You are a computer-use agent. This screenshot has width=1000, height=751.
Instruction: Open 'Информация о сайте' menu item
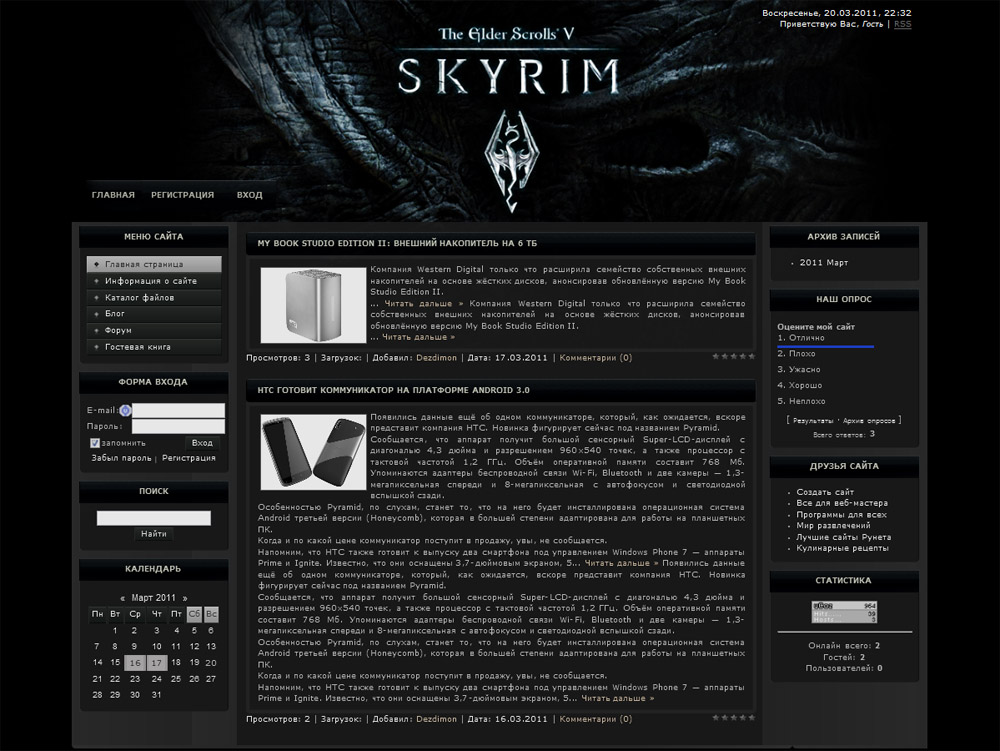(154, 281)
